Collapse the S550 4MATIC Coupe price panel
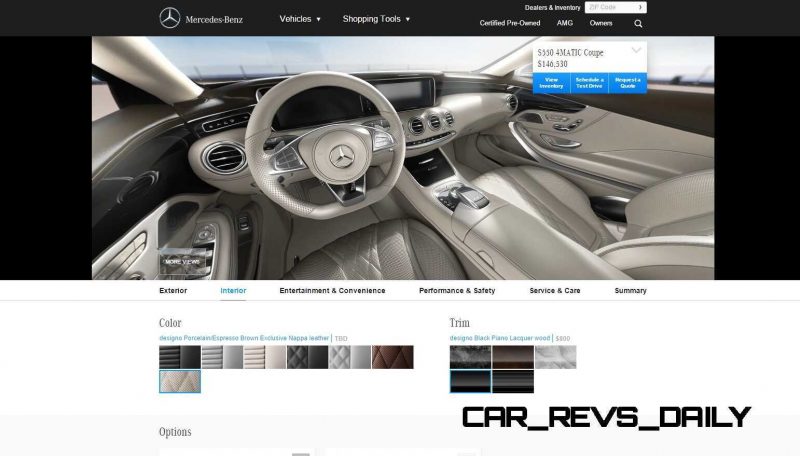Screen dimensions: 800x456 (636, 50)
